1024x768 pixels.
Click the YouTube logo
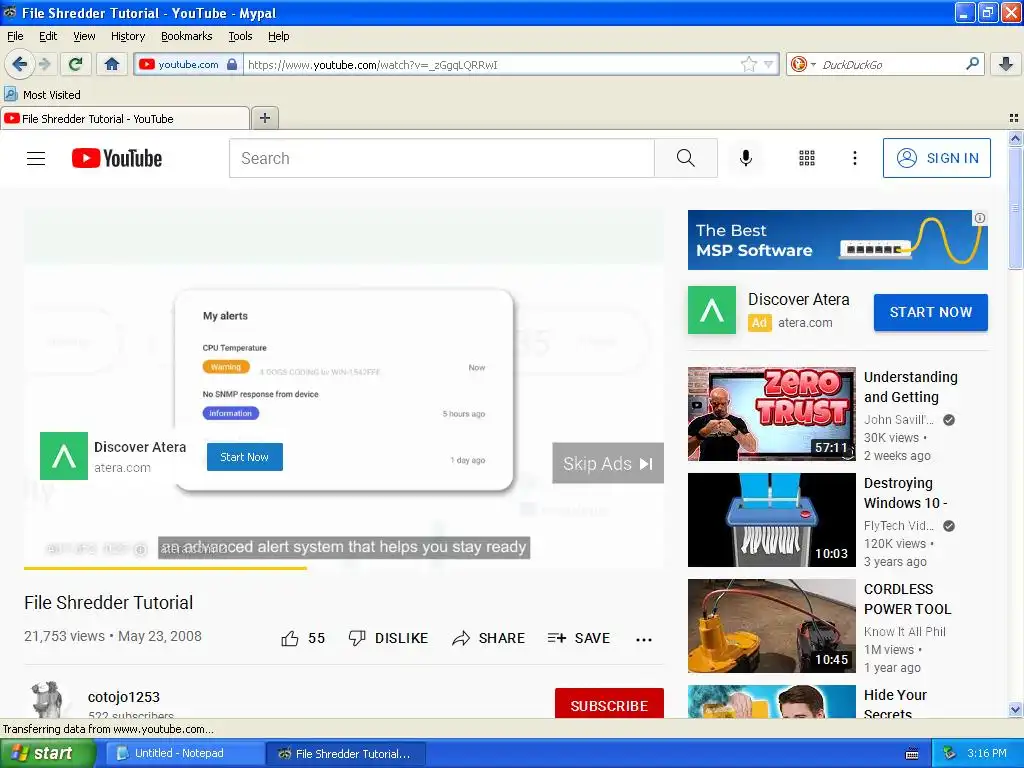117,159
